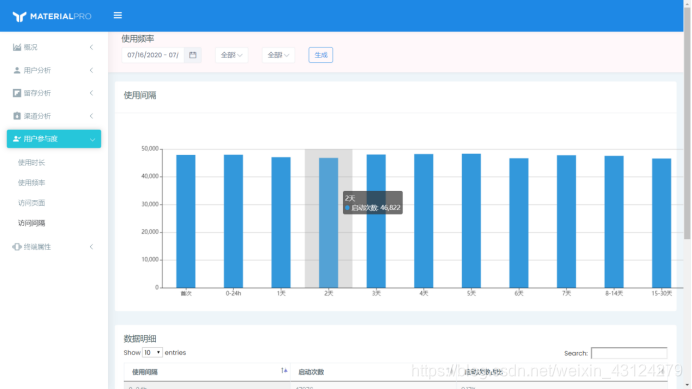
Task: Click the sort arrow on 使用间隔 column
Action: coord(284,371)
